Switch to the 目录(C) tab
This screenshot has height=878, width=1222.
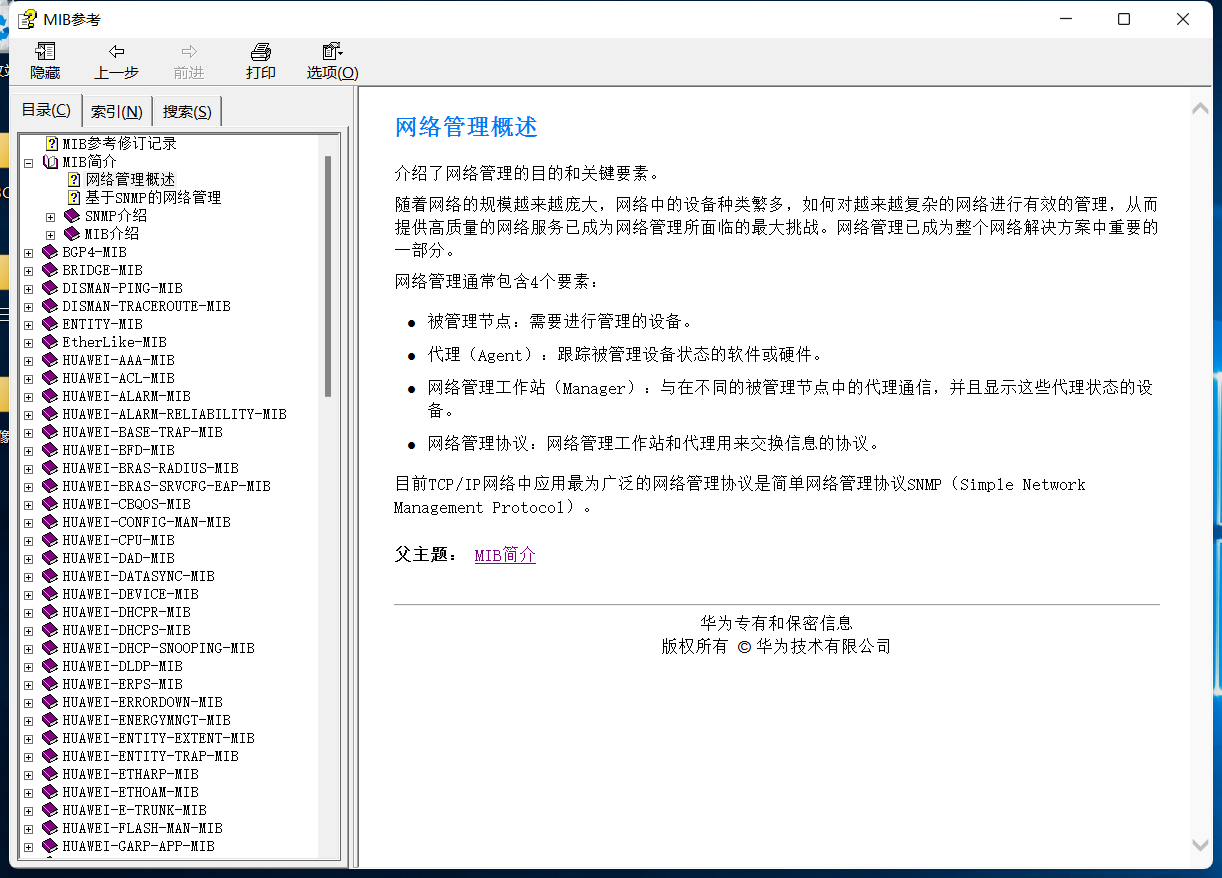46,110
